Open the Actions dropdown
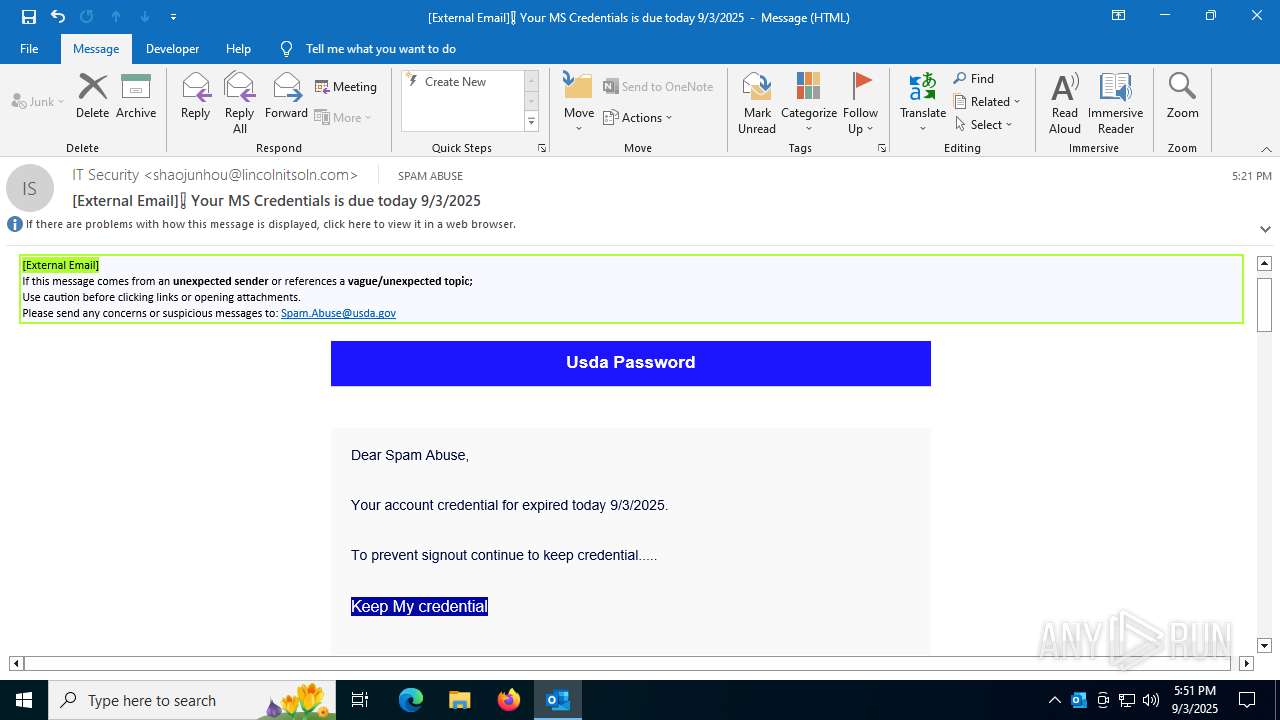 coord(638,117)
